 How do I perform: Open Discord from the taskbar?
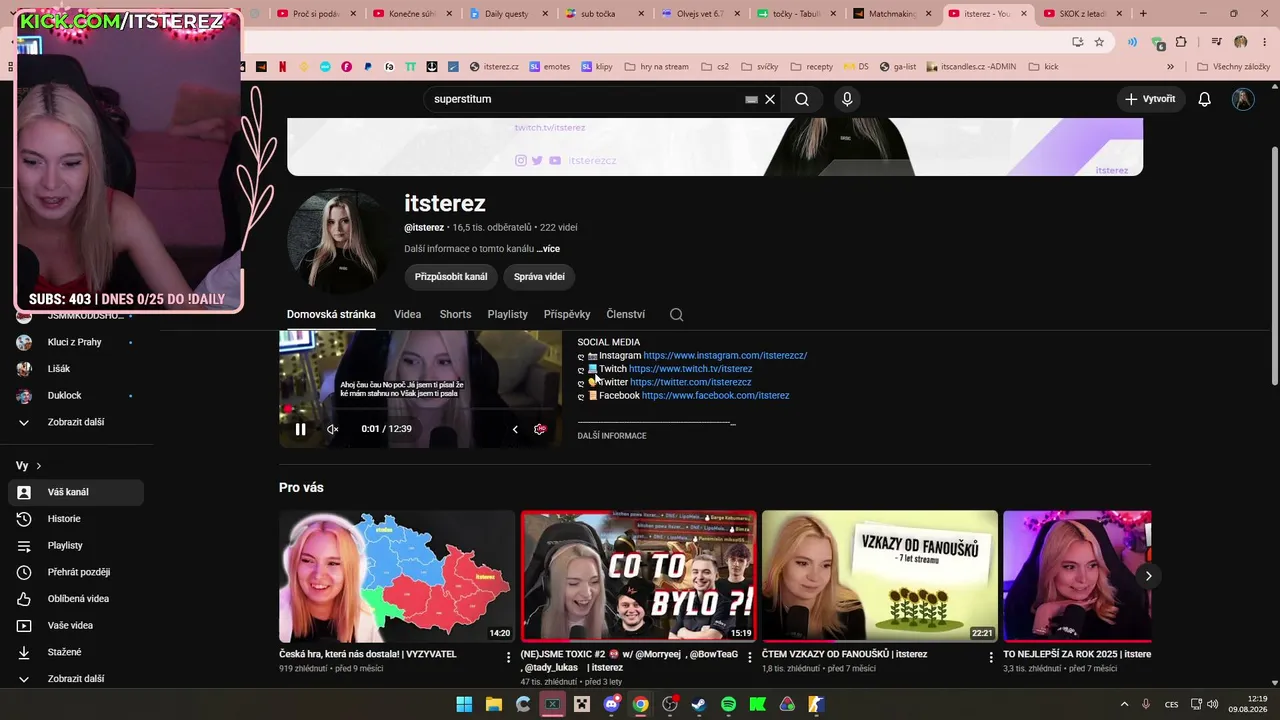pos(611,704)
